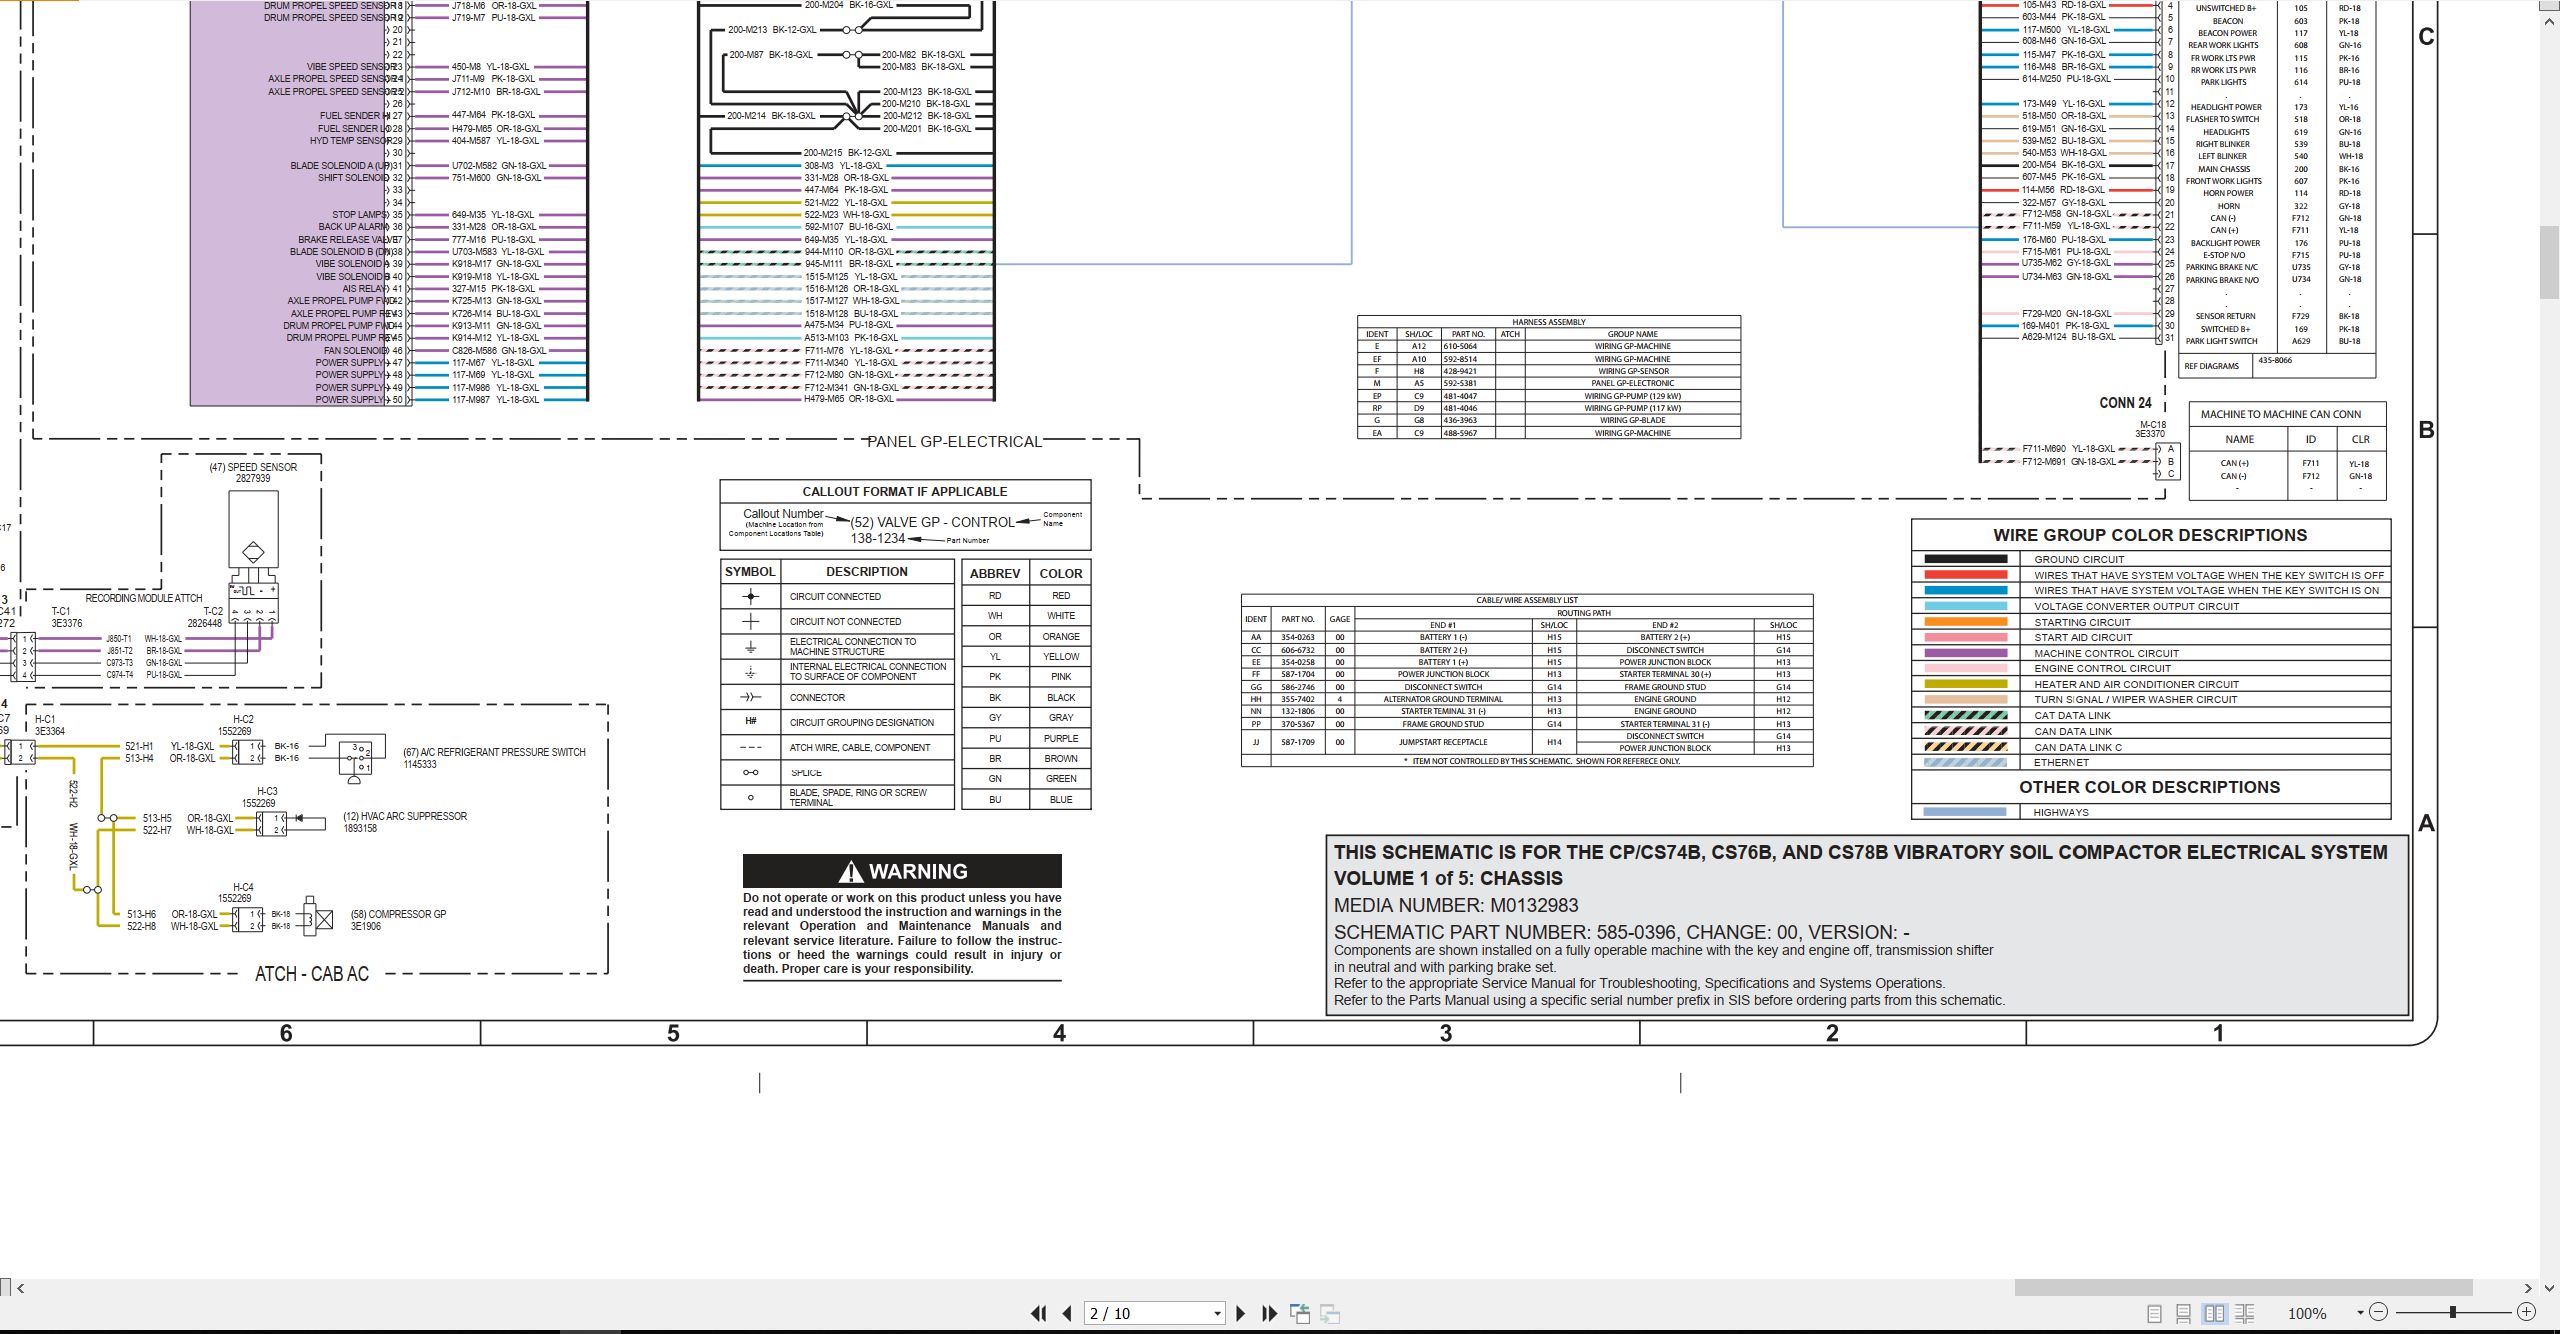Switch to continuous page layout
This screenshot has height=1334, width=2560.
click(x=2184, y=1313)
